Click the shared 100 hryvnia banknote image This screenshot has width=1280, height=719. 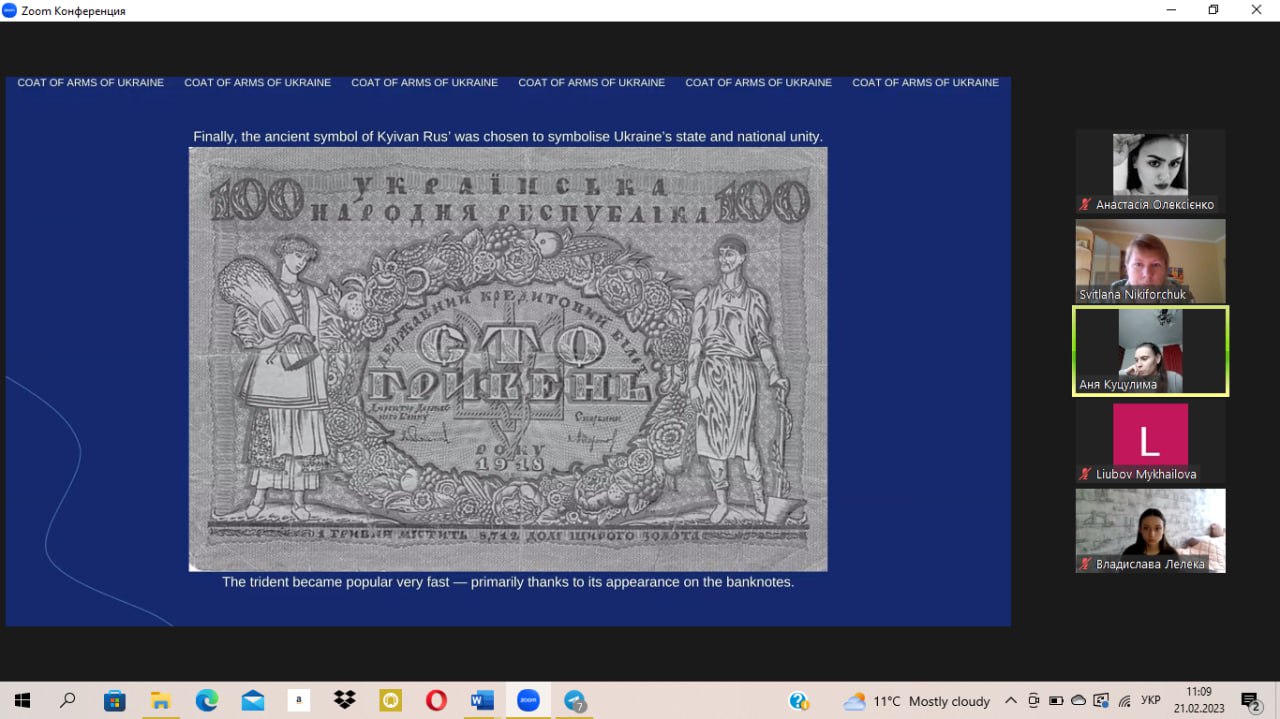click(508, 359)
